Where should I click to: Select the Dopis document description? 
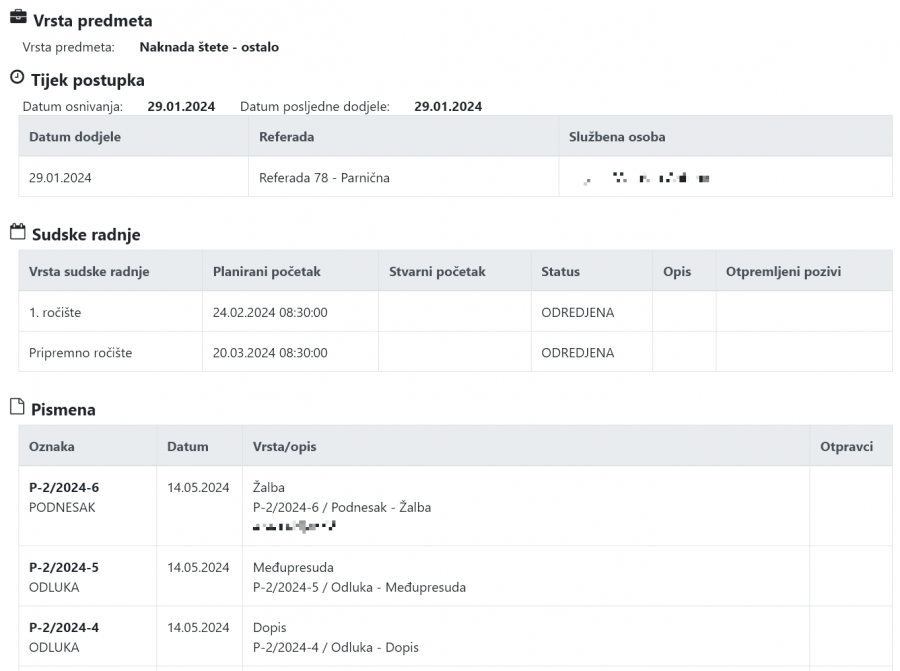point(270,627)
